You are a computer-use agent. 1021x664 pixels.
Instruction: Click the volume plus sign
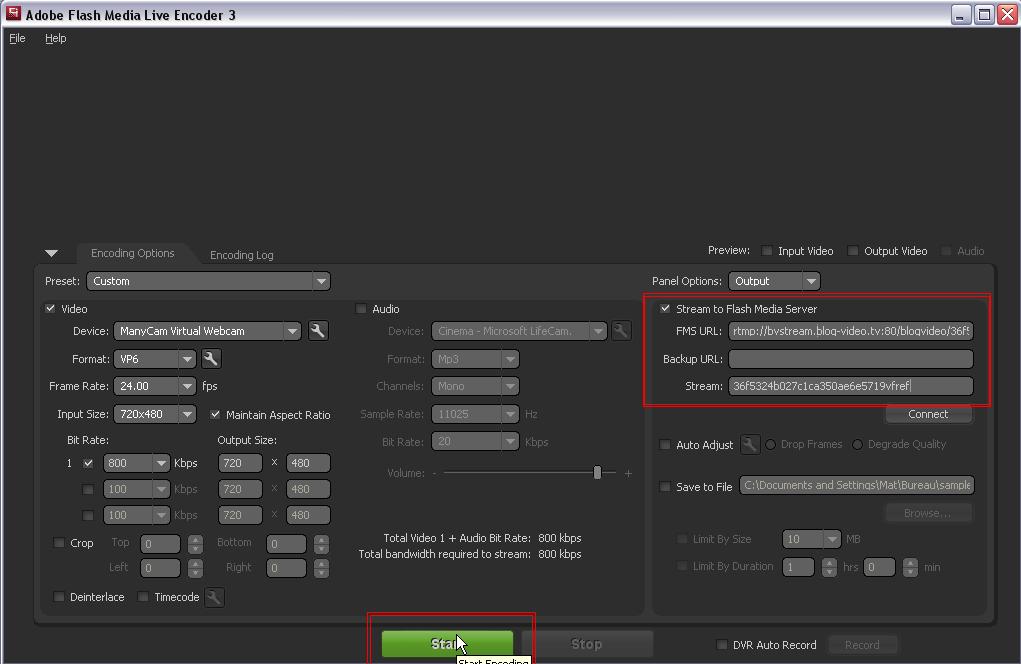coord(628,473)
